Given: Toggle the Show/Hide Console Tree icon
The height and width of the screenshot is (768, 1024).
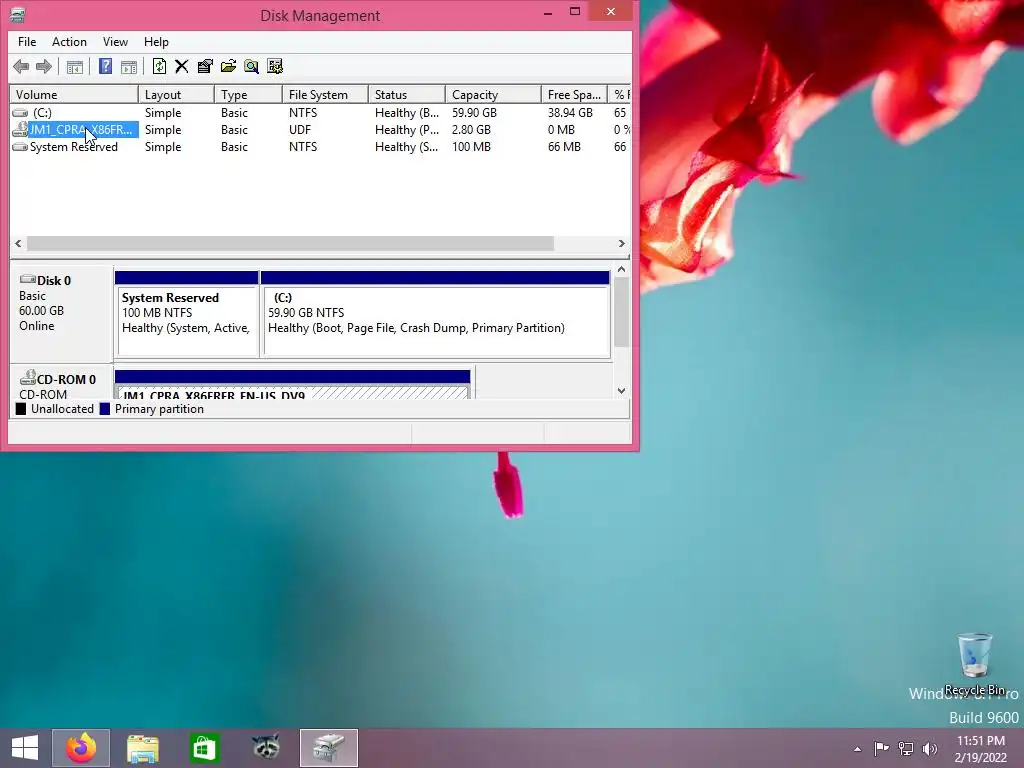Looking at the screenshot, I should pos(75,66).
